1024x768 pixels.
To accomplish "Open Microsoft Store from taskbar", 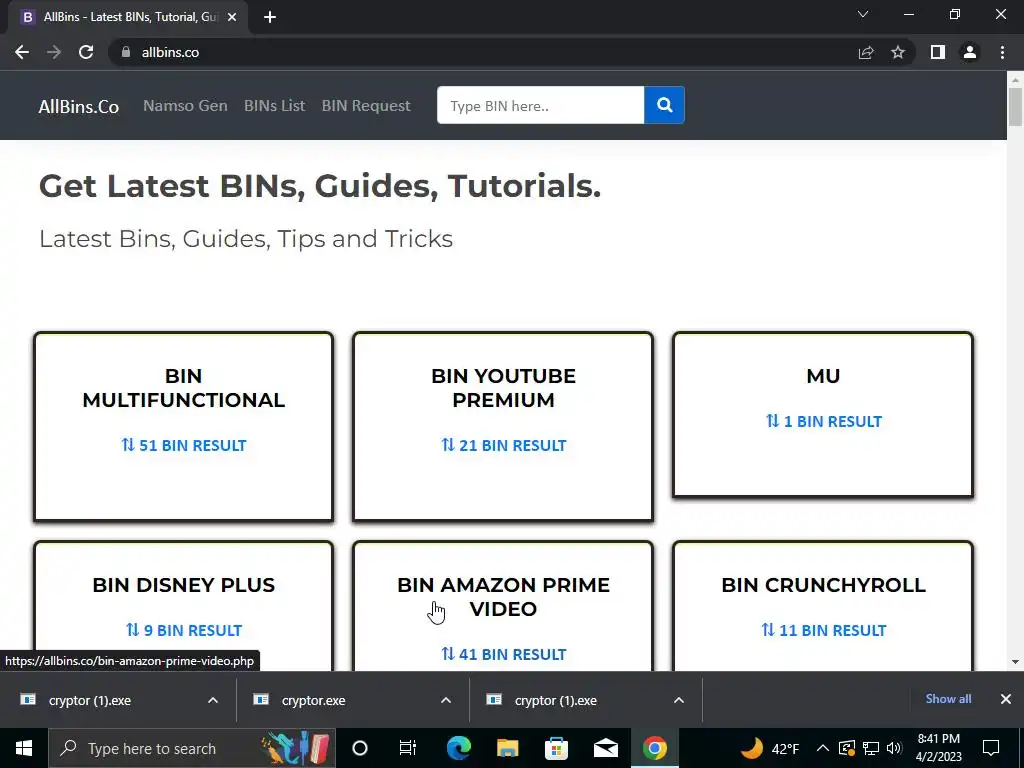I will point(556,748).
